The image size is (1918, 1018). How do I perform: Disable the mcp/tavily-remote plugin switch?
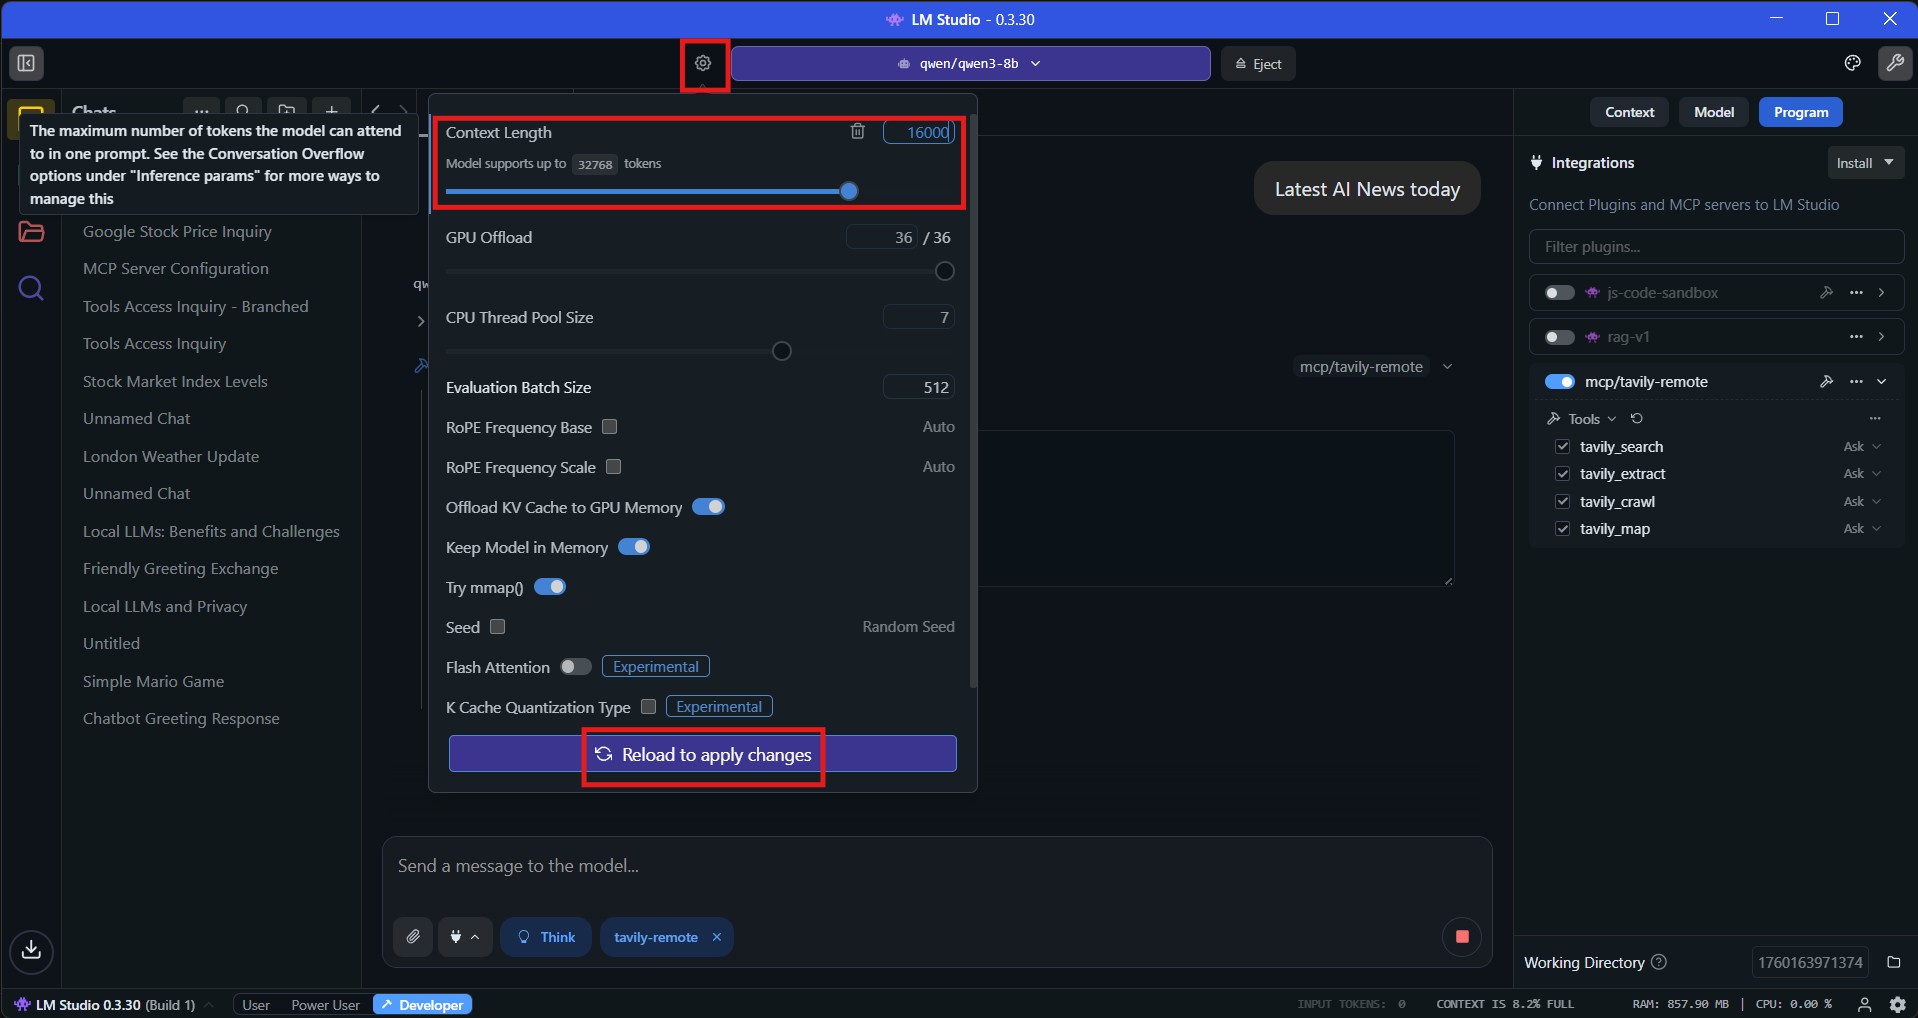coord(1559,381)
